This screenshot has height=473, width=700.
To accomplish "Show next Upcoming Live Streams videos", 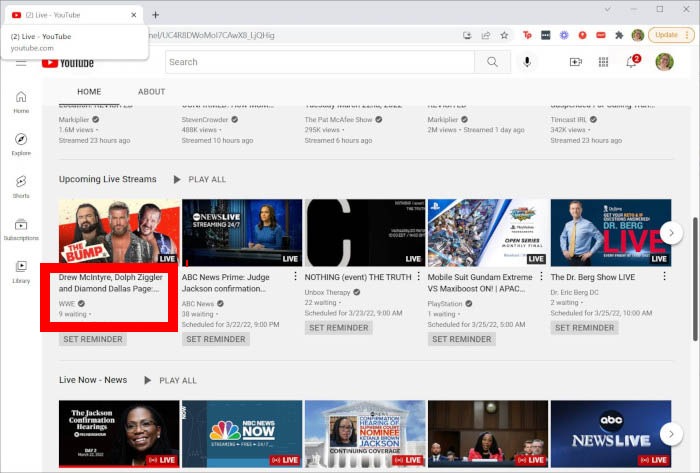I will 671,232.
